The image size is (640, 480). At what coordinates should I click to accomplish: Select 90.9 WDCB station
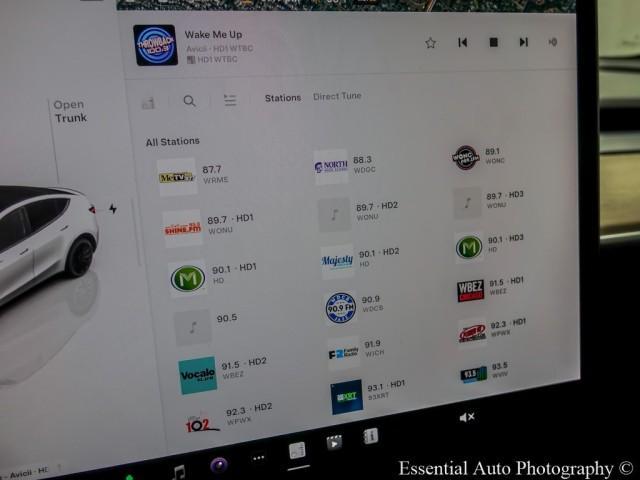[x=354, y=307]
